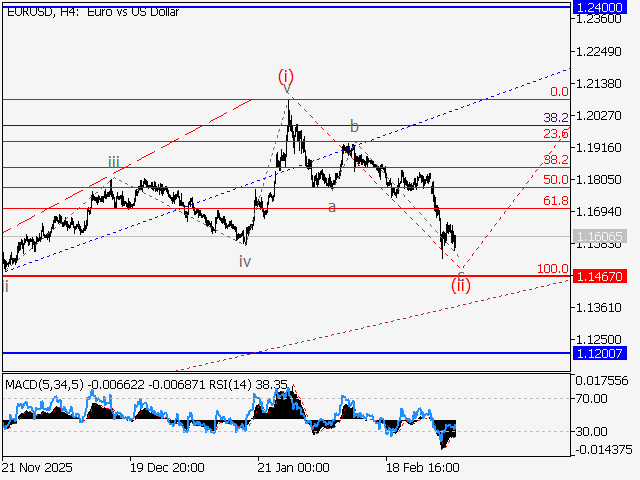
Task: Click the 18 Feb 16:00 date marker
Action: (421, 467)
